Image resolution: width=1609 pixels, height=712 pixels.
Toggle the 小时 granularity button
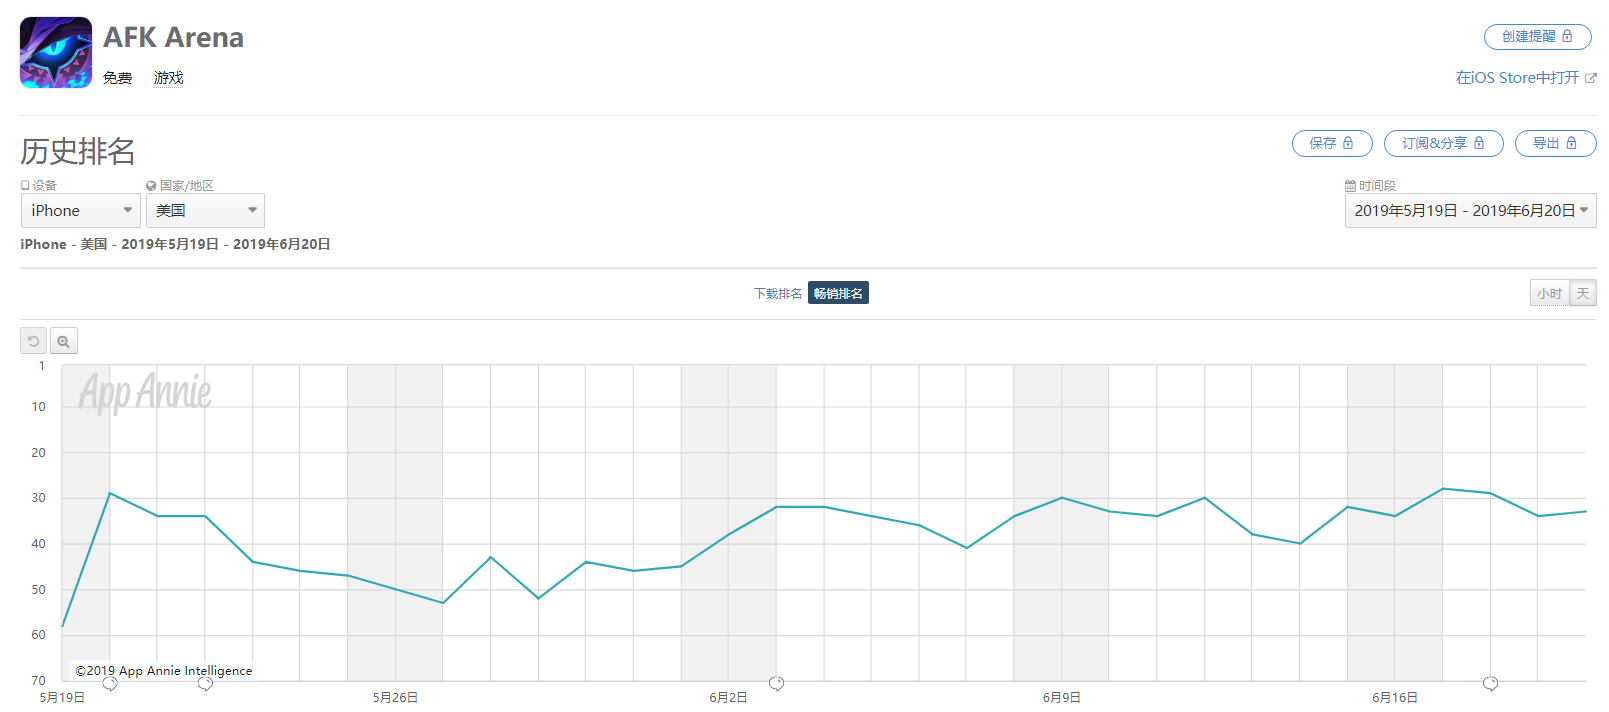point(1549,293)
